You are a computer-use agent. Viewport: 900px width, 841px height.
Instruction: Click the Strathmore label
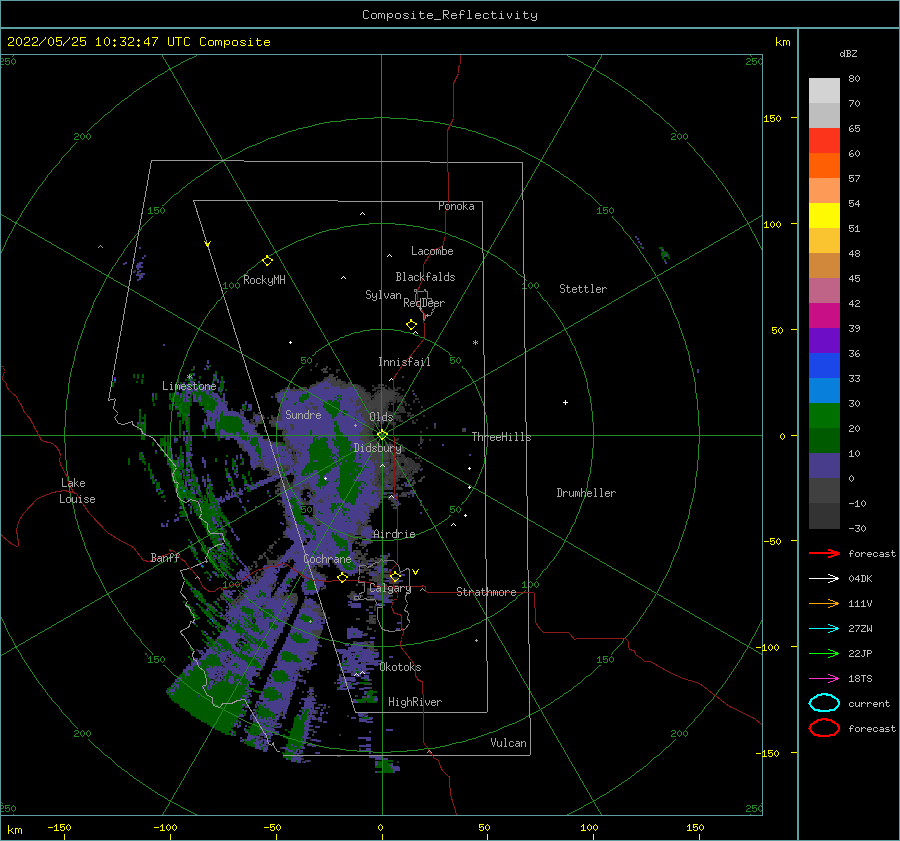click(x=486, y=592)
